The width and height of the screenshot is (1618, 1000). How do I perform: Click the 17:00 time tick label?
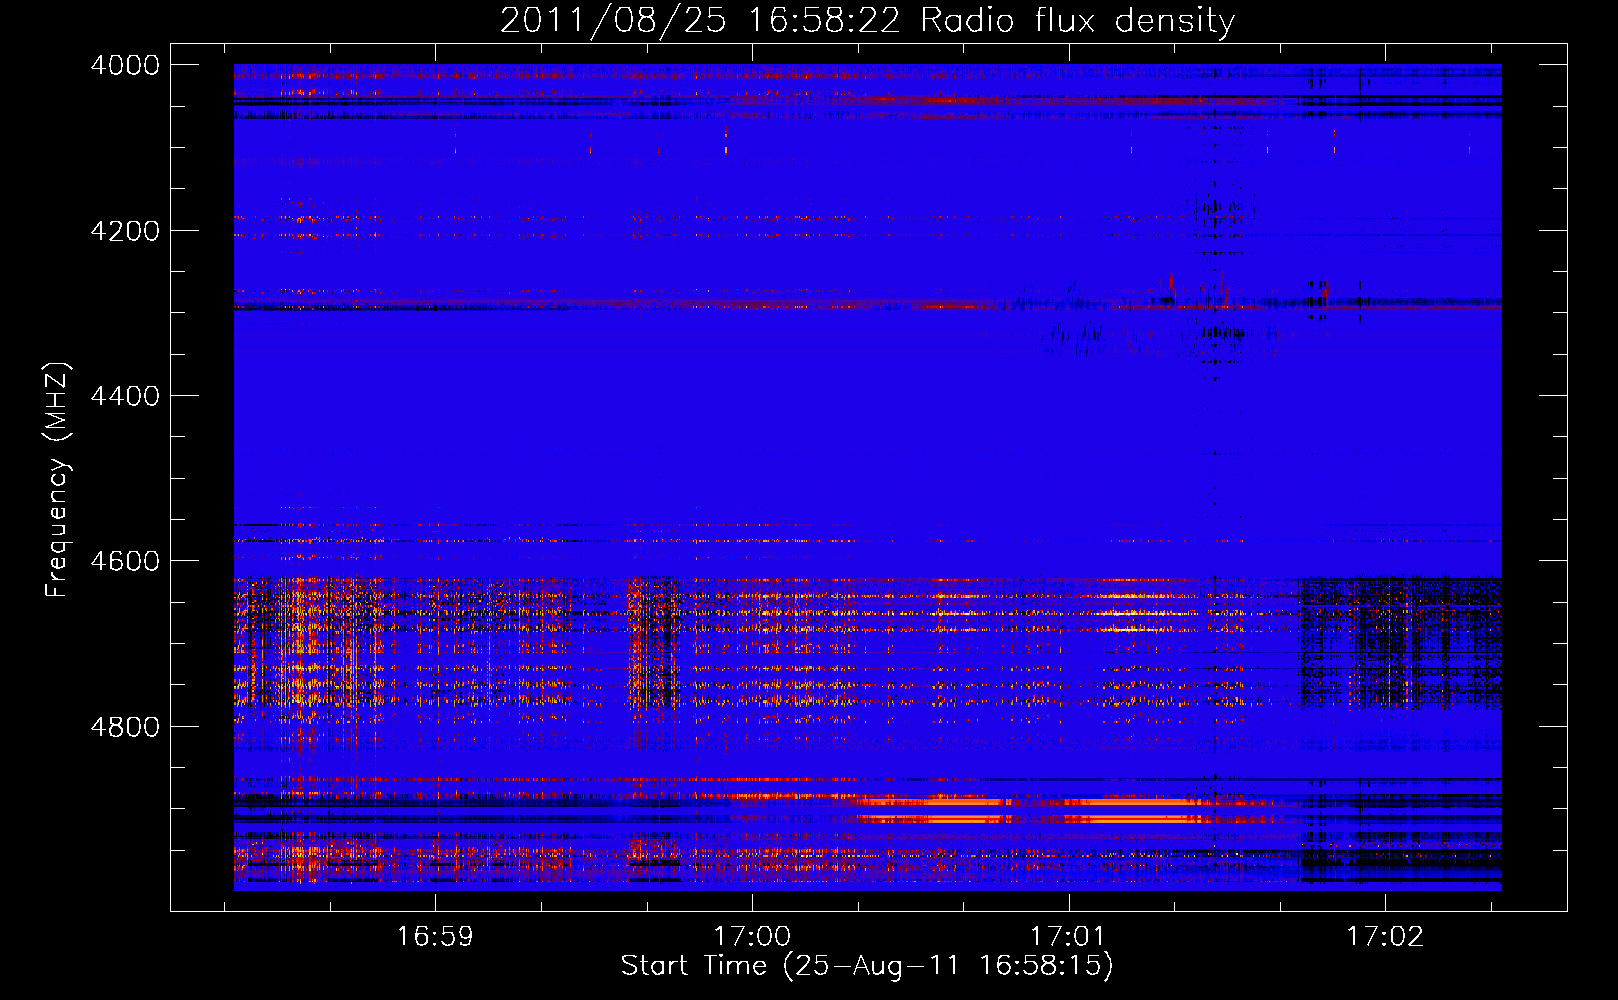(752, 936)
